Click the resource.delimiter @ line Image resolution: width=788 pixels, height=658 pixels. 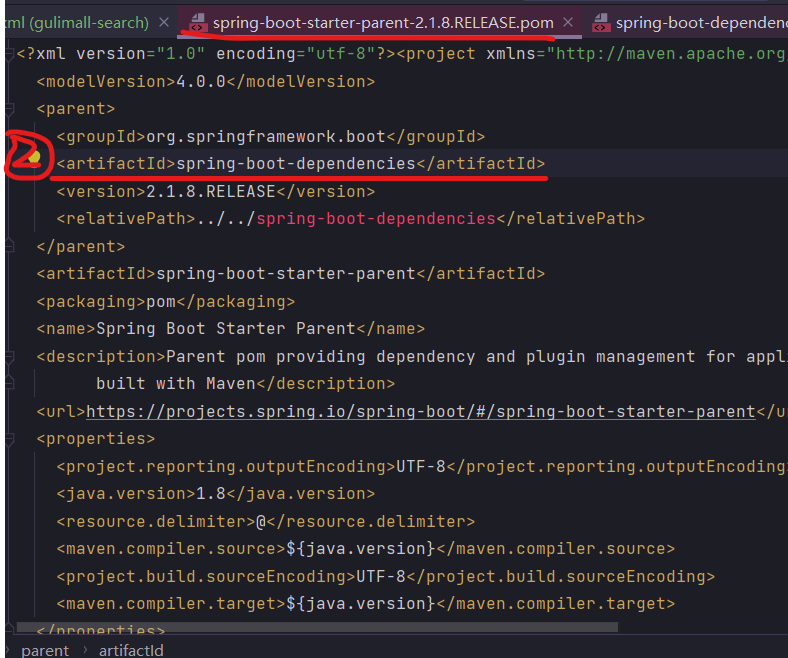266,521
